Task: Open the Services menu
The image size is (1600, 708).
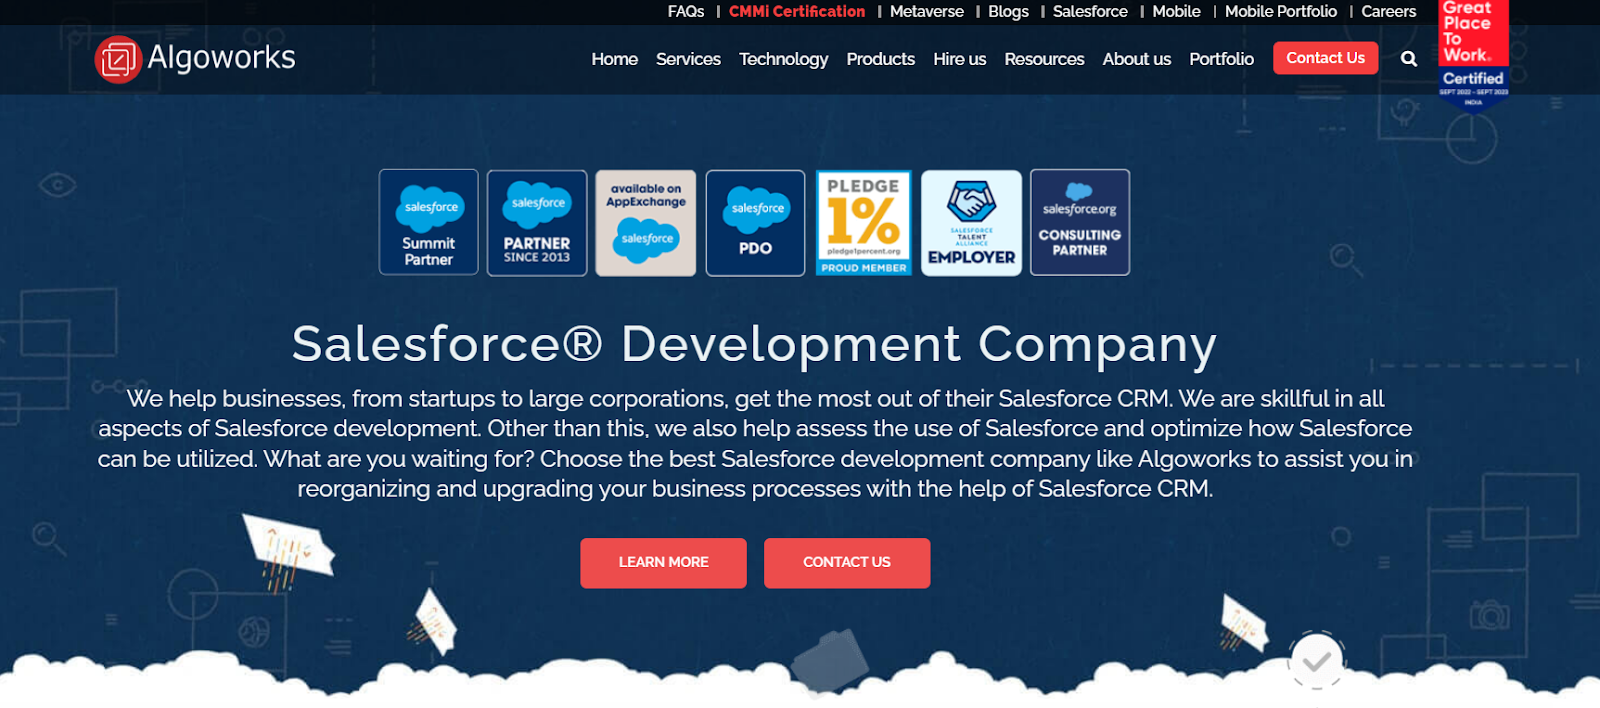Action: [688, 59]
